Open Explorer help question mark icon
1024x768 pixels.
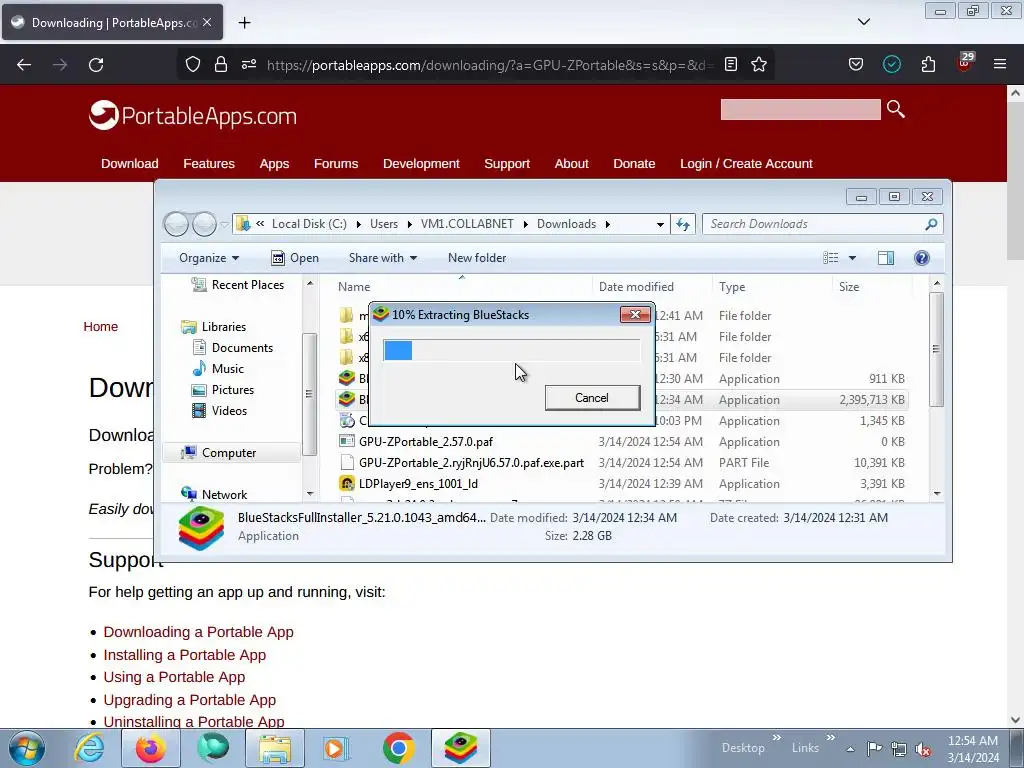coord(921,258)
